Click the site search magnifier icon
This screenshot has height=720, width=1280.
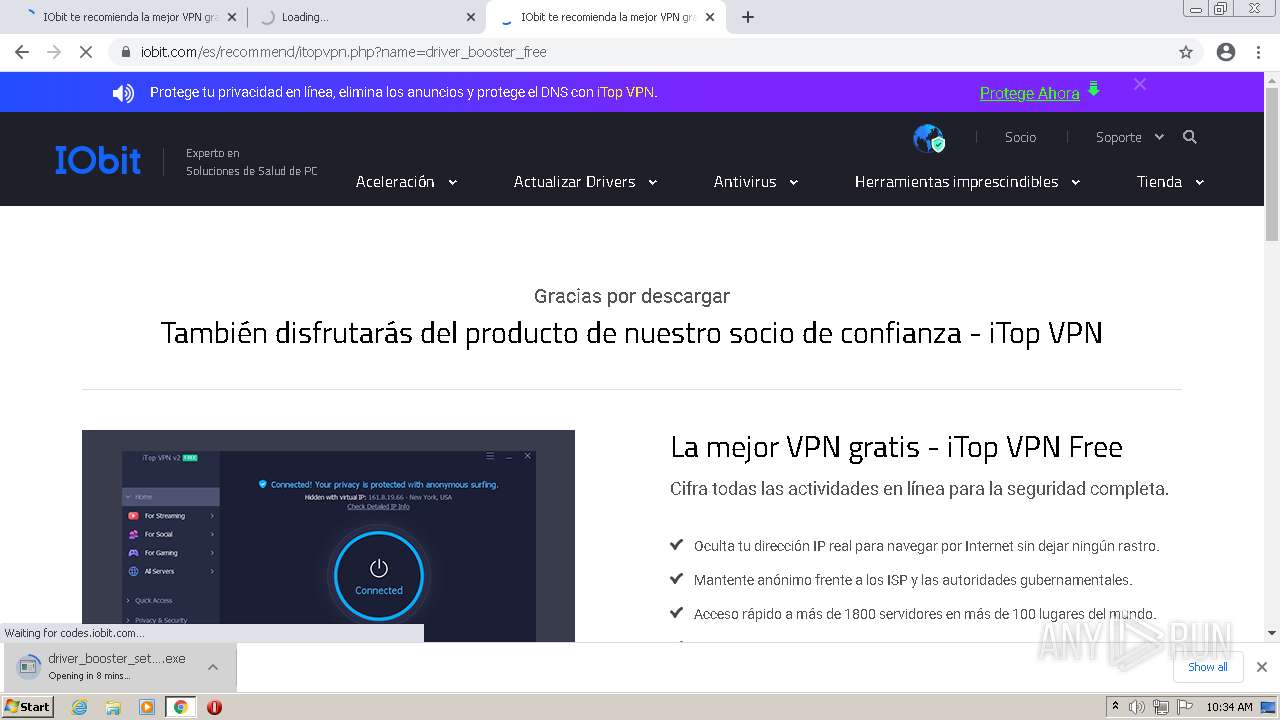[1190, 137]
